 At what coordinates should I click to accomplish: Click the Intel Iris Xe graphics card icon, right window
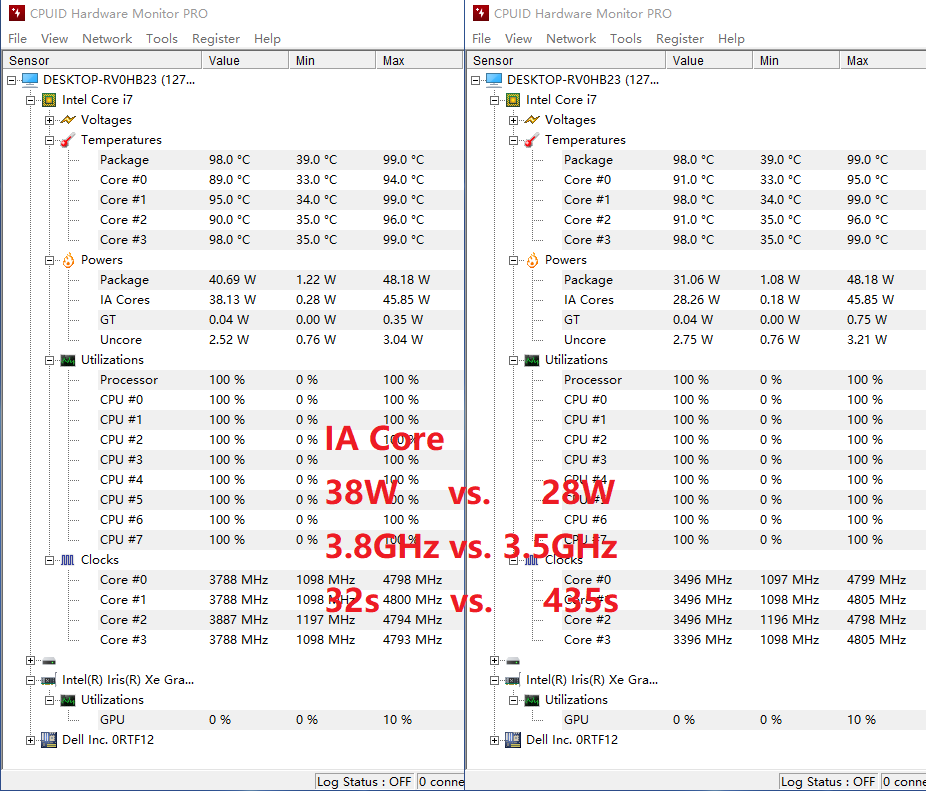click(513, 680)
